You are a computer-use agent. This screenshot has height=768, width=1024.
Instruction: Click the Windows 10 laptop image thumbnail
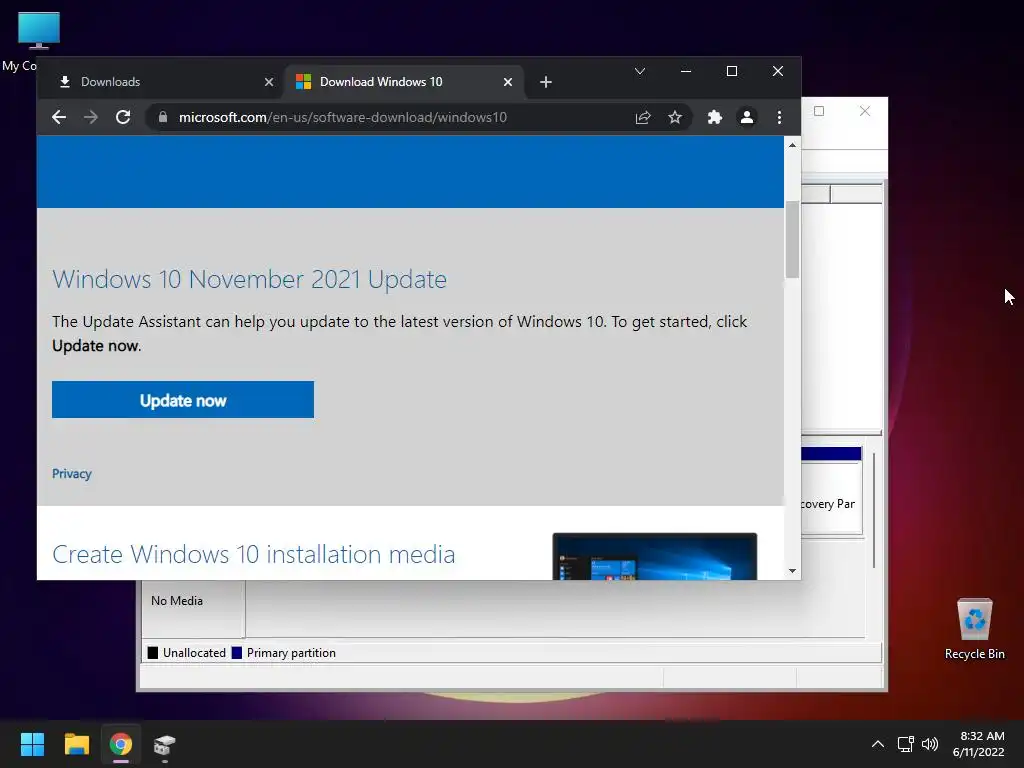pos(654,556)
